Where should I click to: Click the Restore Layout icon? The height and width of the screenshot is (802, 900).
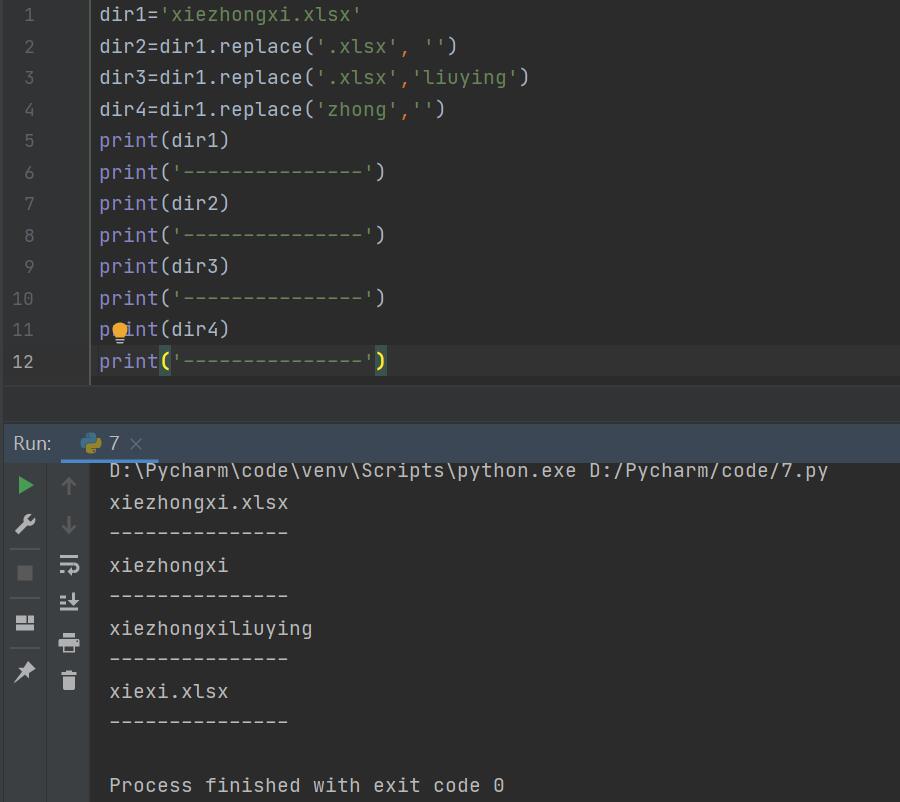tap(25, 623)
